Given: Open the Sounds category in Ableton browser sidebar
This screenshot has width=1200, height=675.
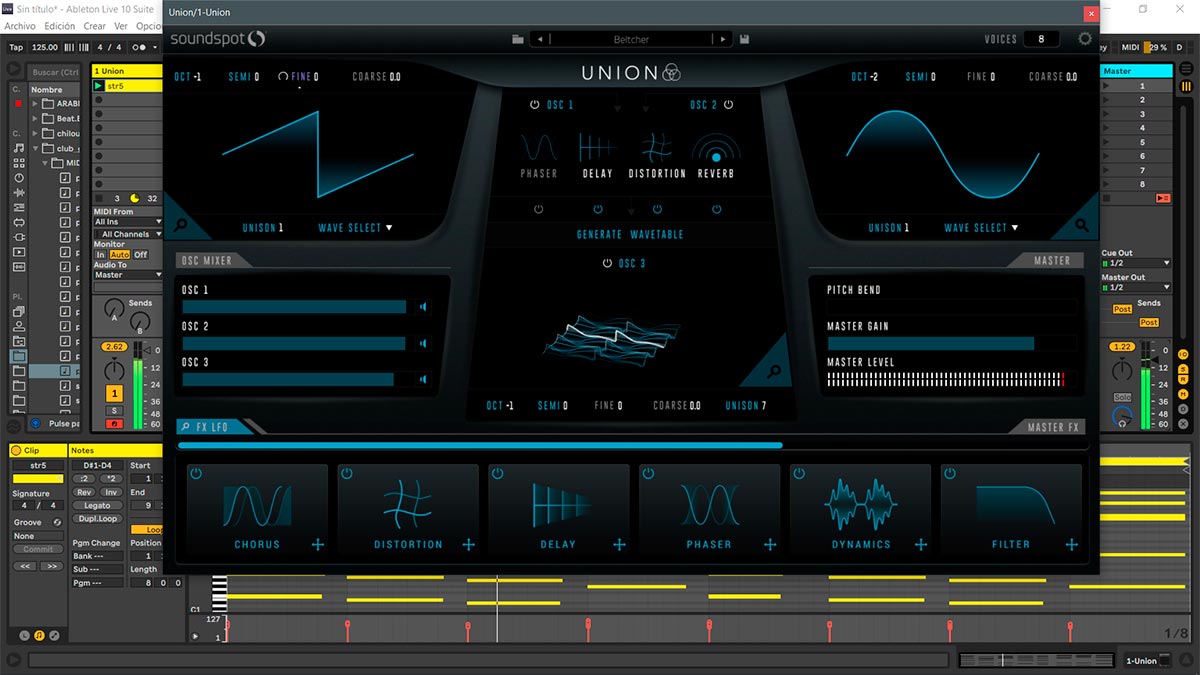Looking at the screenshot, I should pyautogui.click(x=19, y=148).
